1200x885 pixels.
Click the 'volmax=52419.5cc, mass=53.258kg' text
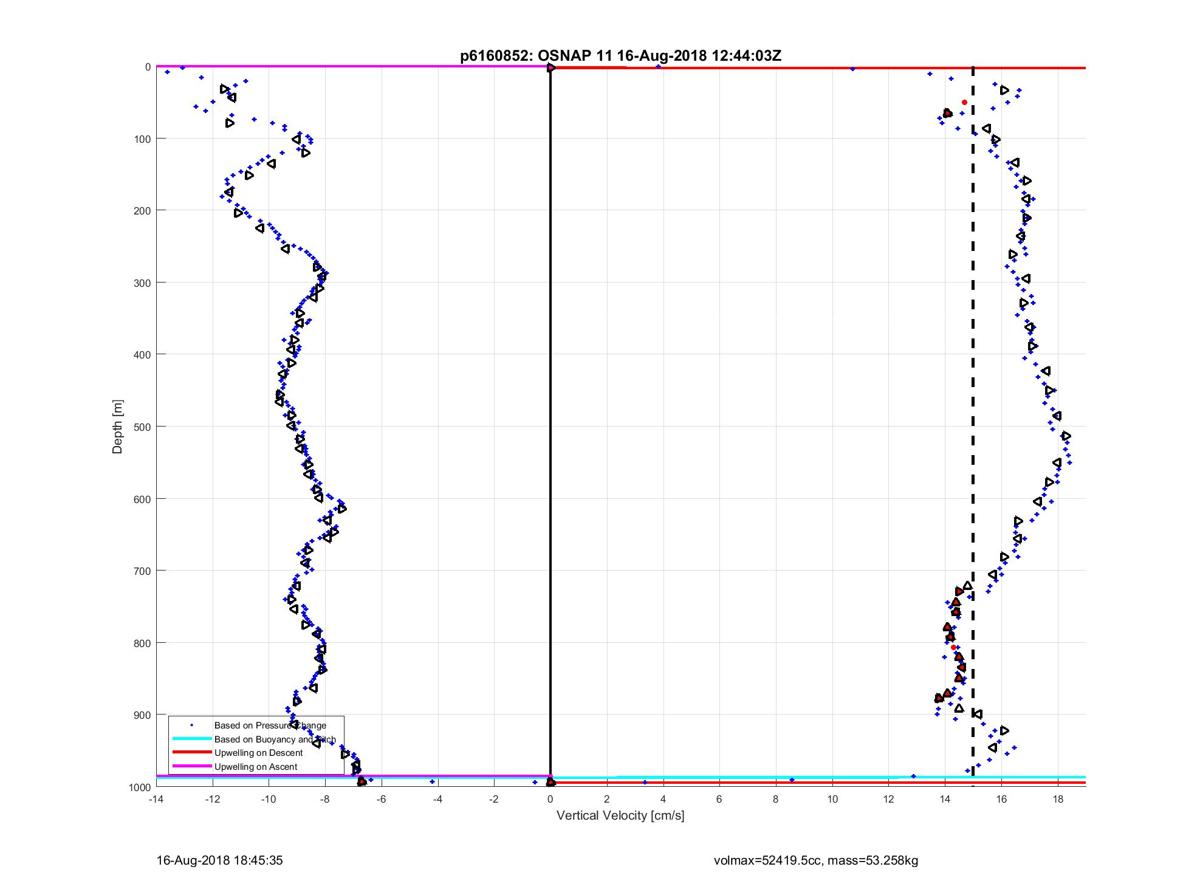coord(816,859)
